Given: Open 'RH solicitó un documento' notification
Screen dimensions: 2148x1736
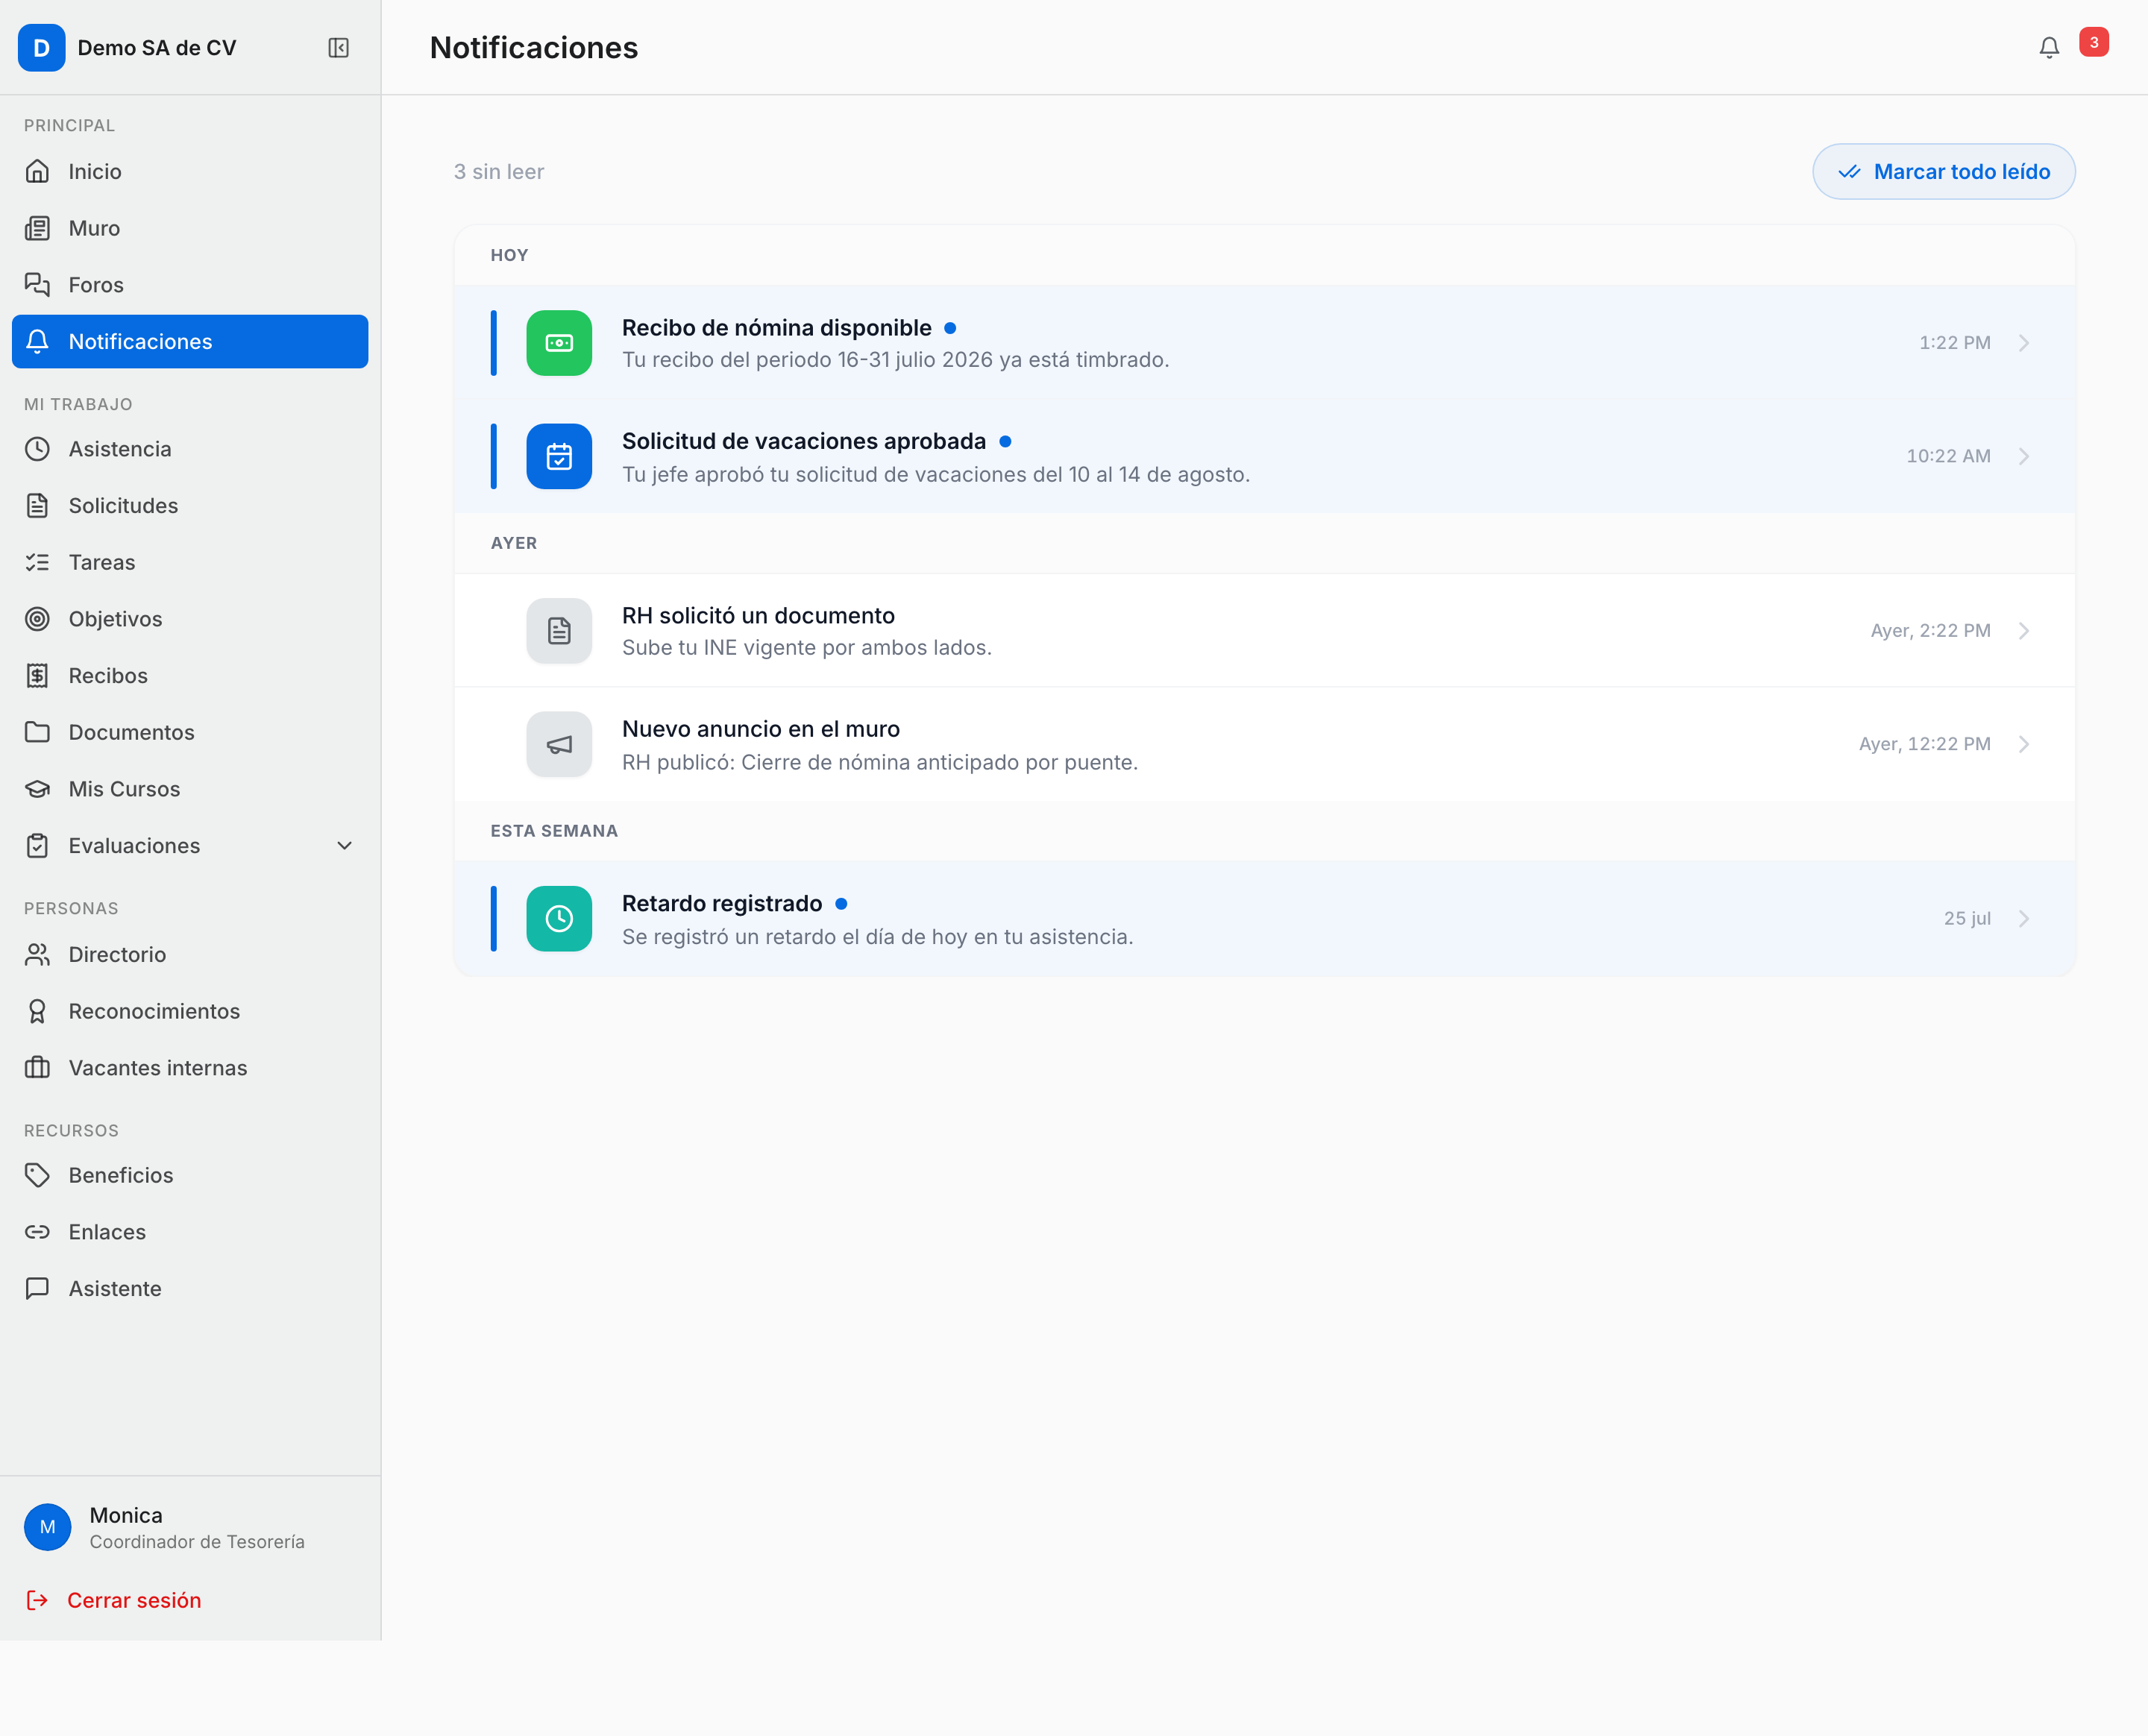Looking at the screenshot, I should point(1265,631).
